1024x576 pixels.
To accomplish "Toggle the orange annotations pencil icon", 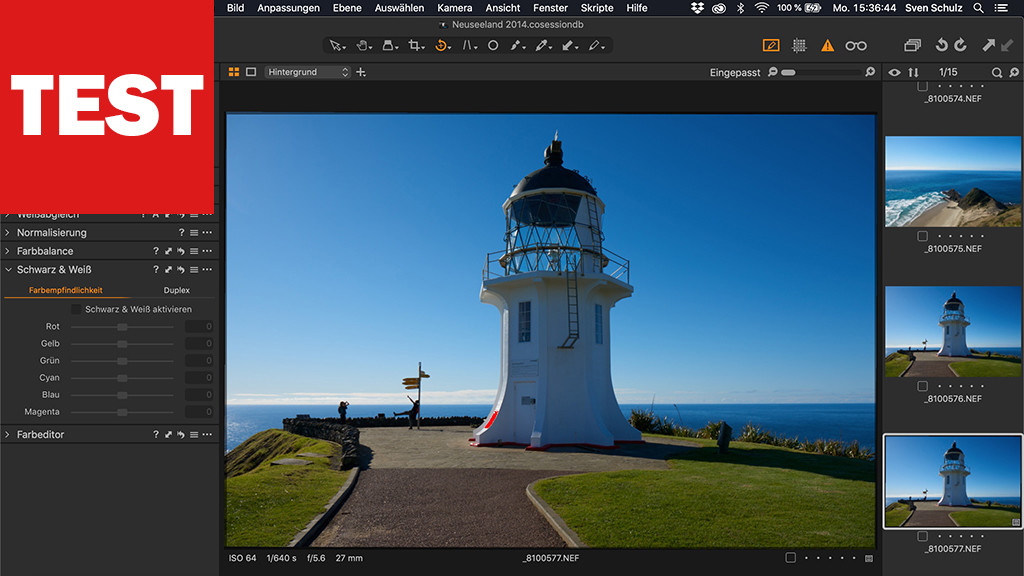I will (x=771, y=45).
